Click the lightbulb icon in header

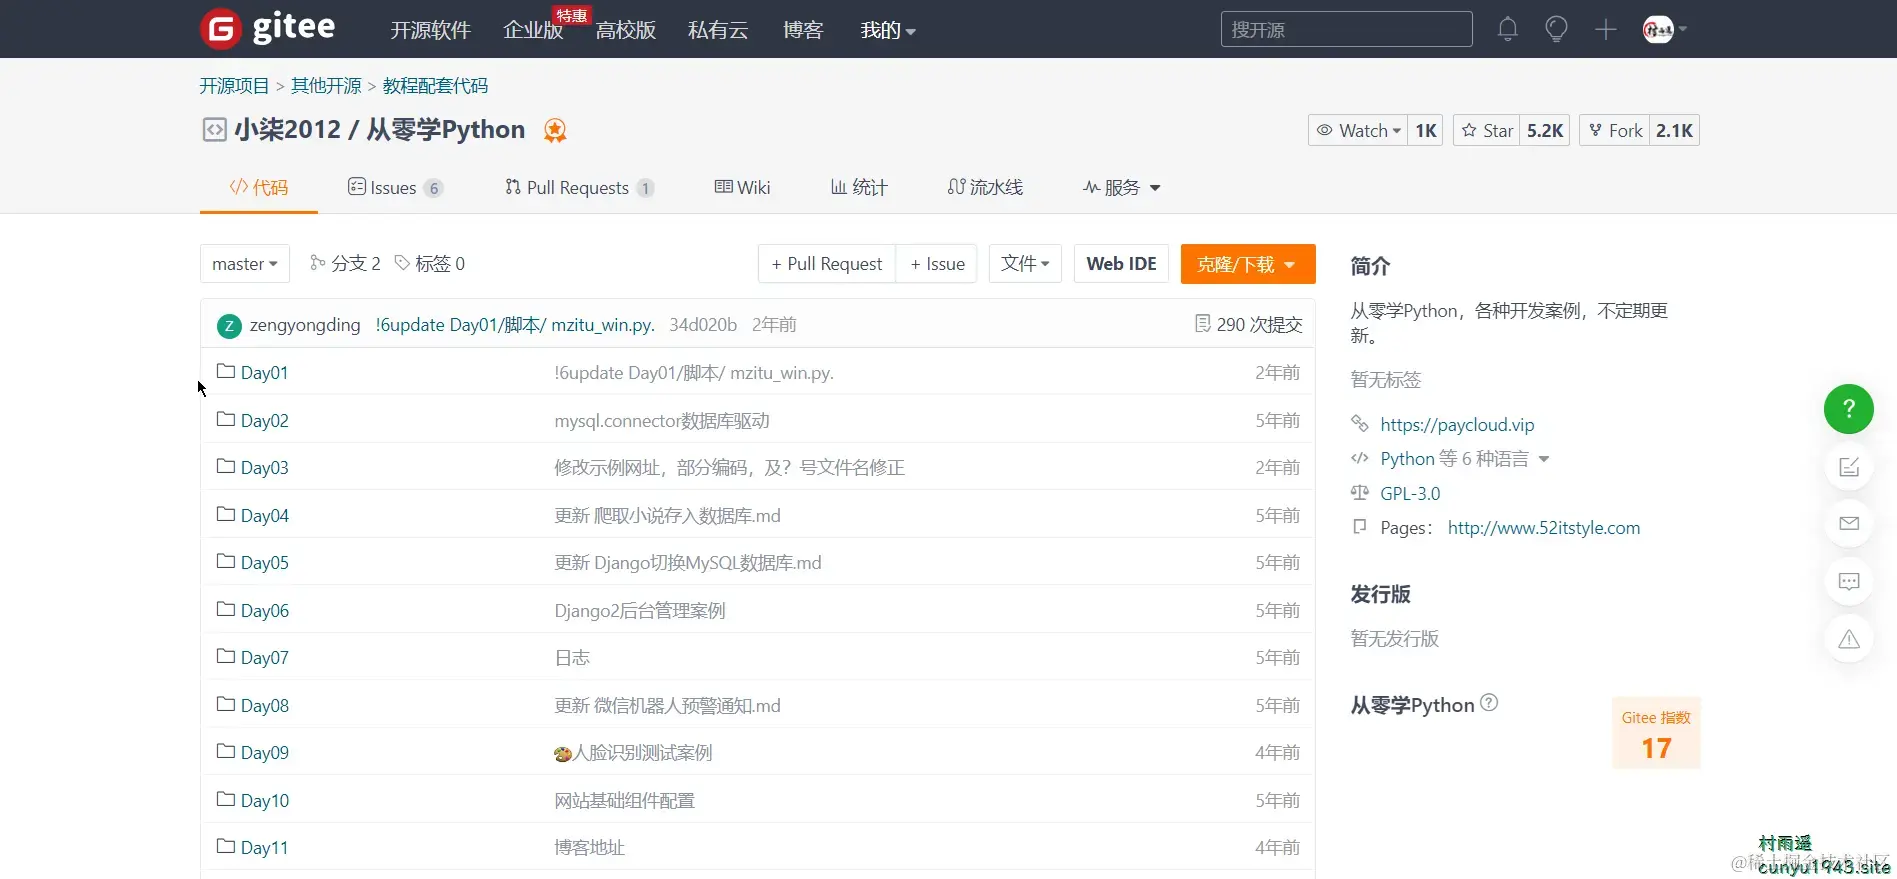pyautogui.click(x=1556, y=29)
